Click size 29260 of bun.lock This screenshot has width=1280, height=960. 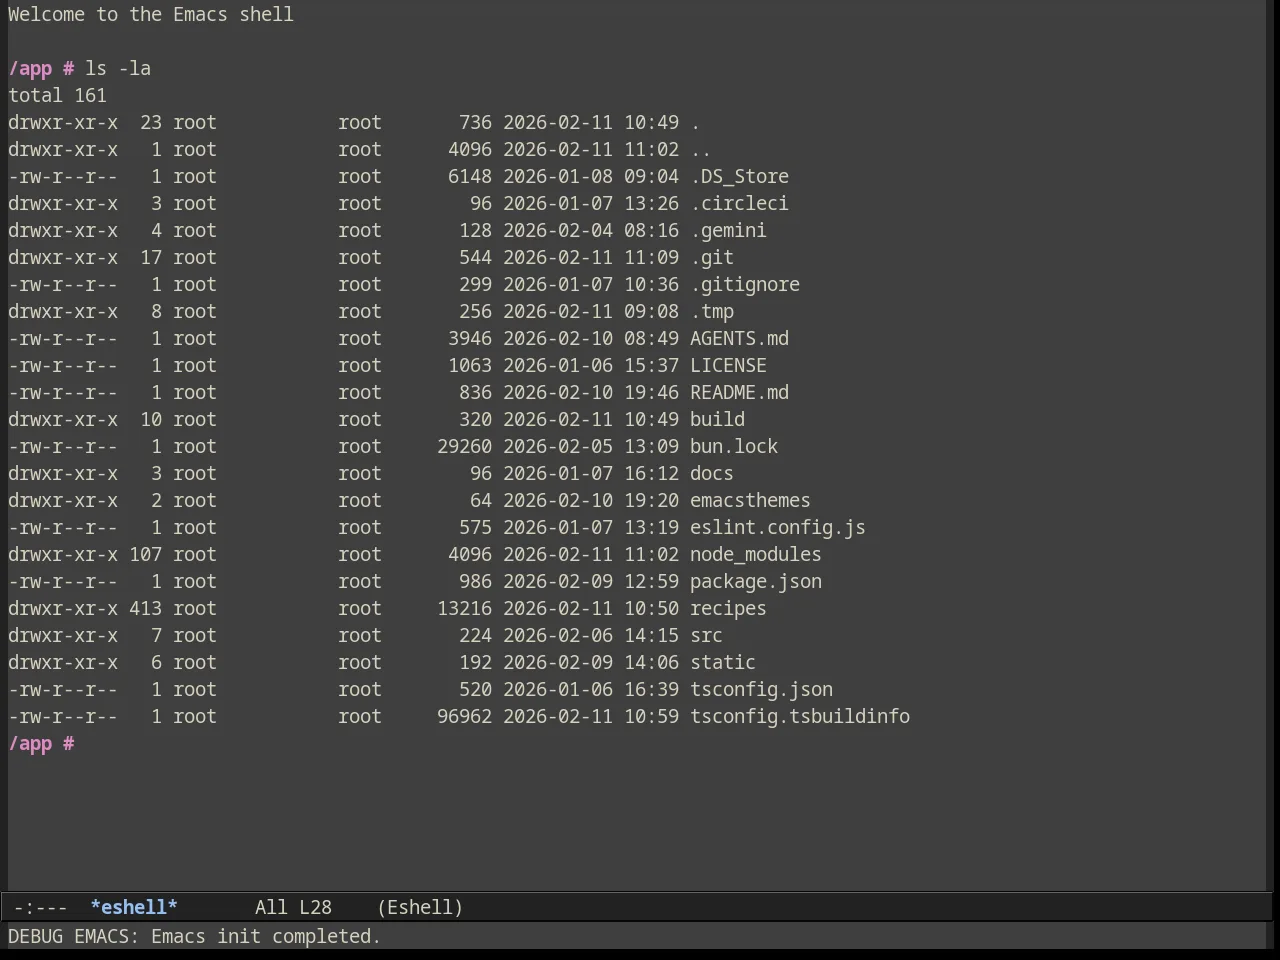pos(464,447)
